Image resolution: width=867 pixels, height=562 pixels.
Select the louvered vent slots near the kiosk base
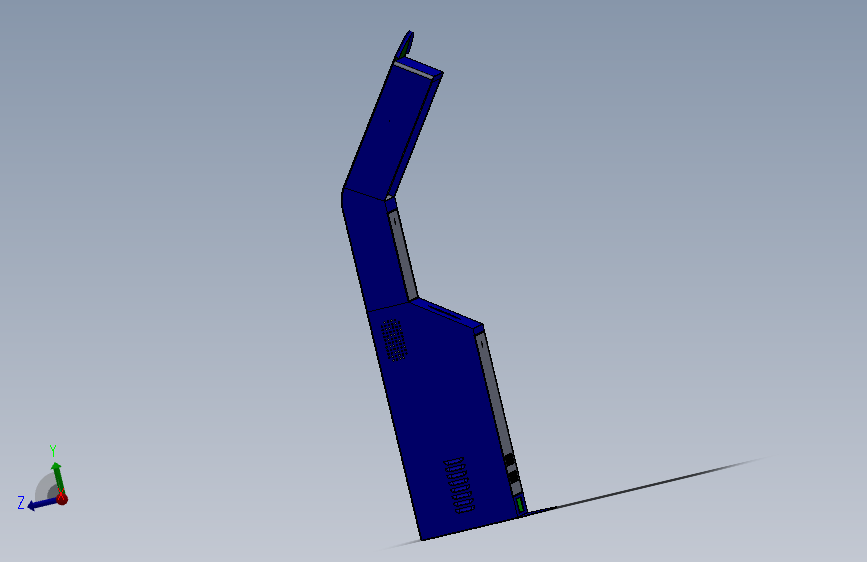(x=460, y=485)
